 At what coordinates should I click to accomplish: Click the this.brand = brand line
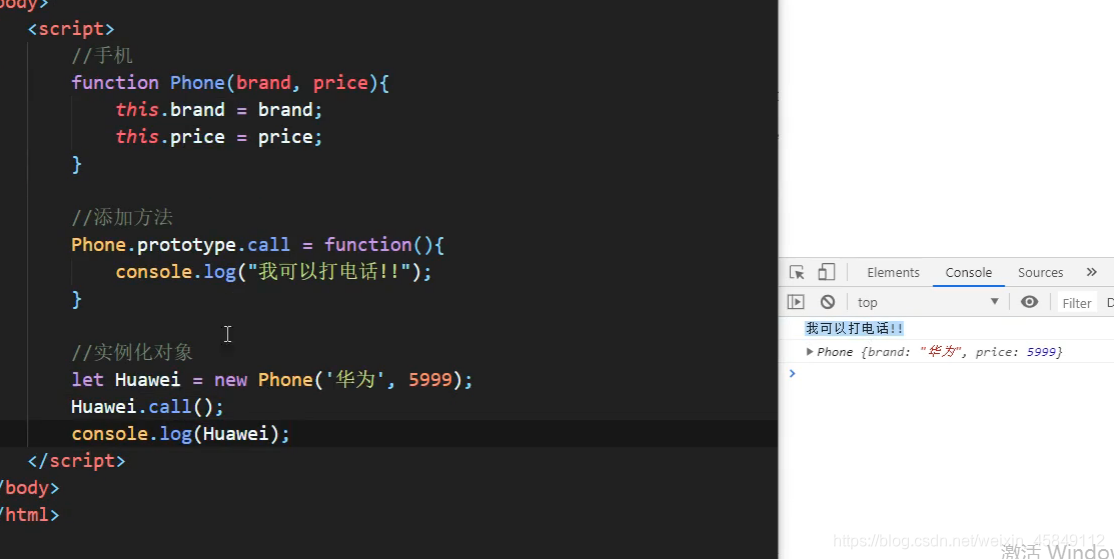coord(219,109)
